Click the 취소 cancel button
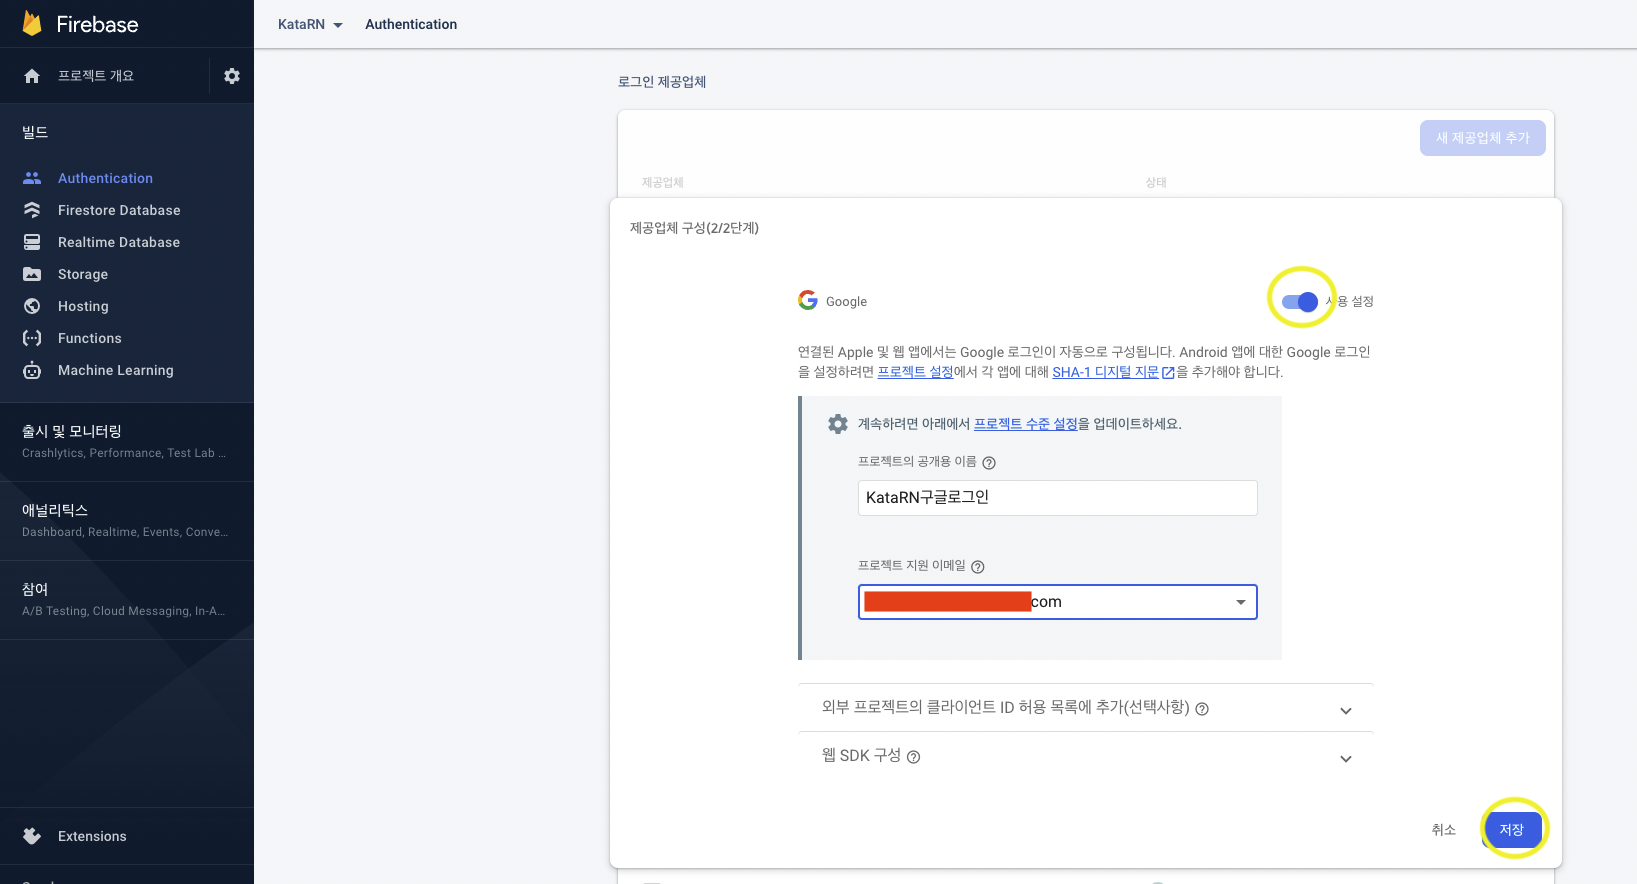 [x=1443, y=830]
